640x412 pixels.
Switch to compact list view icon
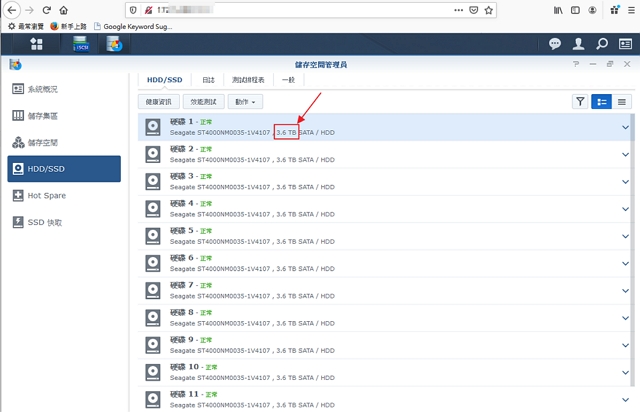click(x=622, y=102)
